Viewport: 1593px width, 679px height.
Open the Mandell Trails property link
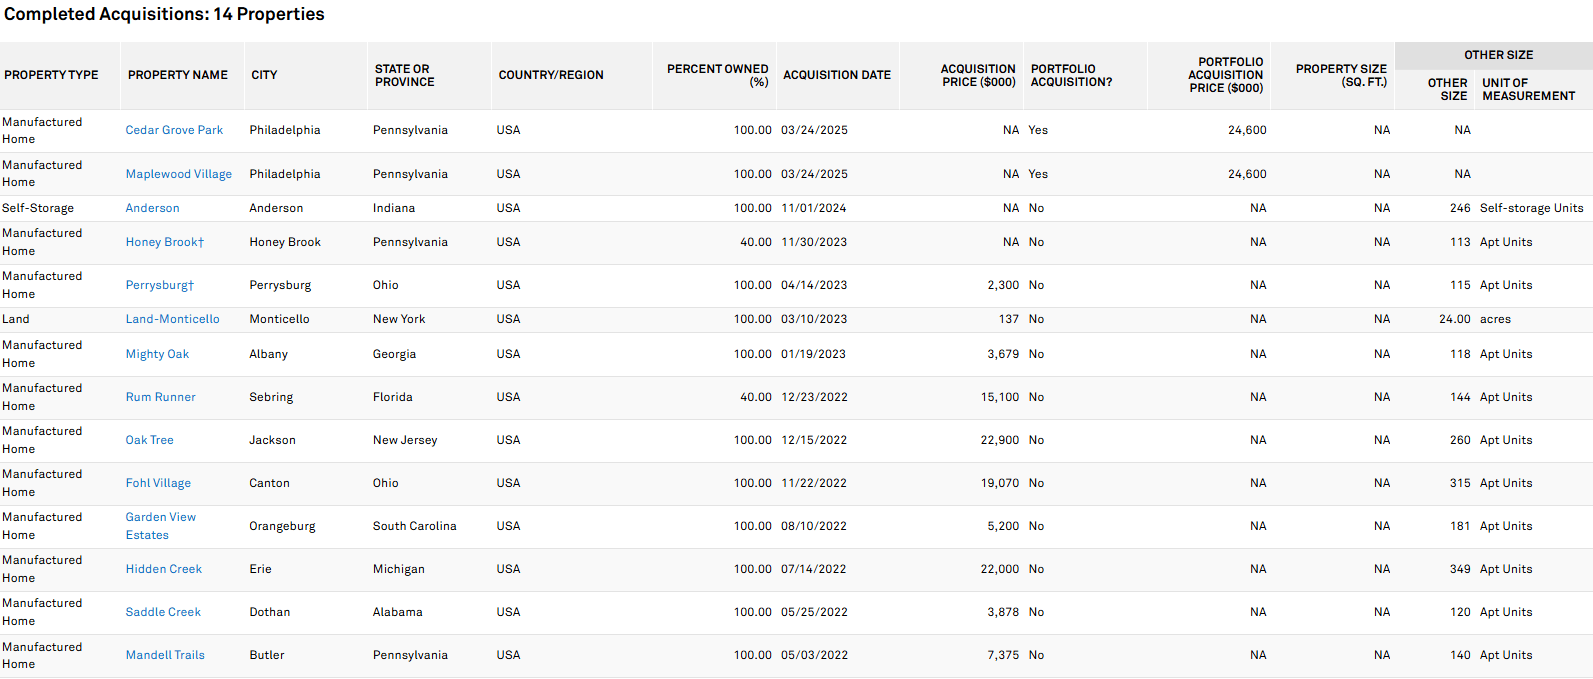(165, 655)
